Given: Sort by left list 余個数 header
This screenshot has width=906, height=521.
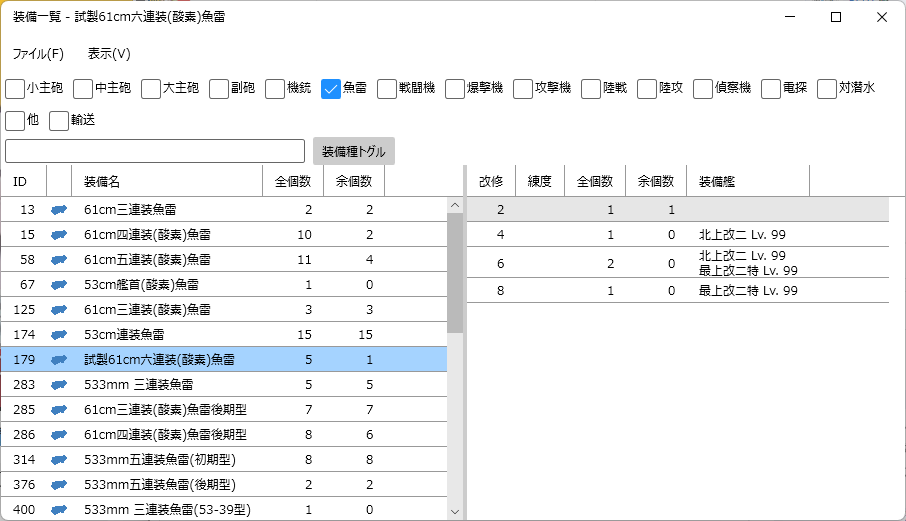Looking at the screenshot, I should (354, 181).
